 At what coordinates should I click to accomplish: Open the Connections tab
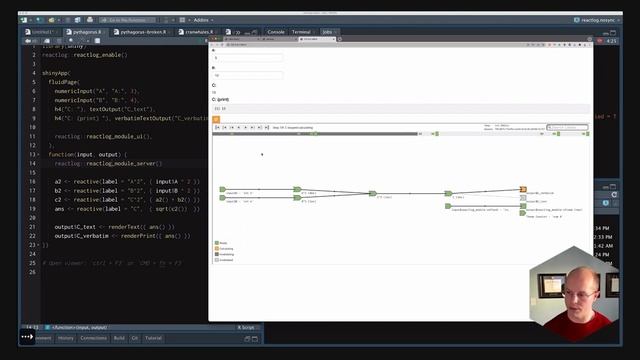pos(93,338)
